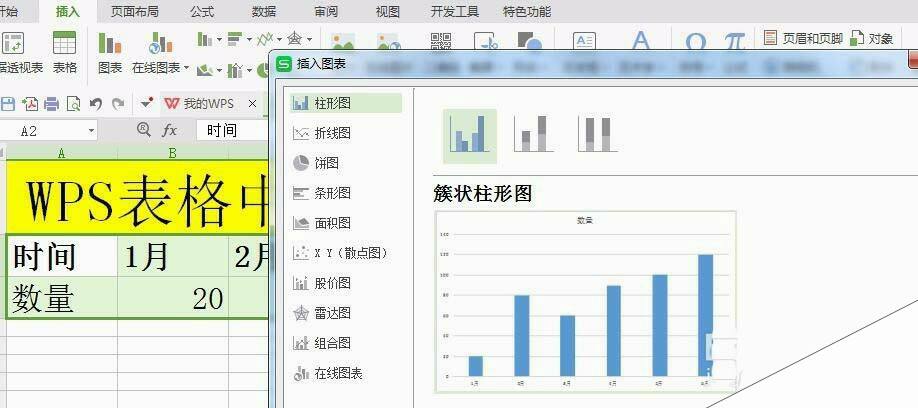Insert a stock chart from ribbon mini-icon
918x408 pixels.
click(x=235, y=70)
